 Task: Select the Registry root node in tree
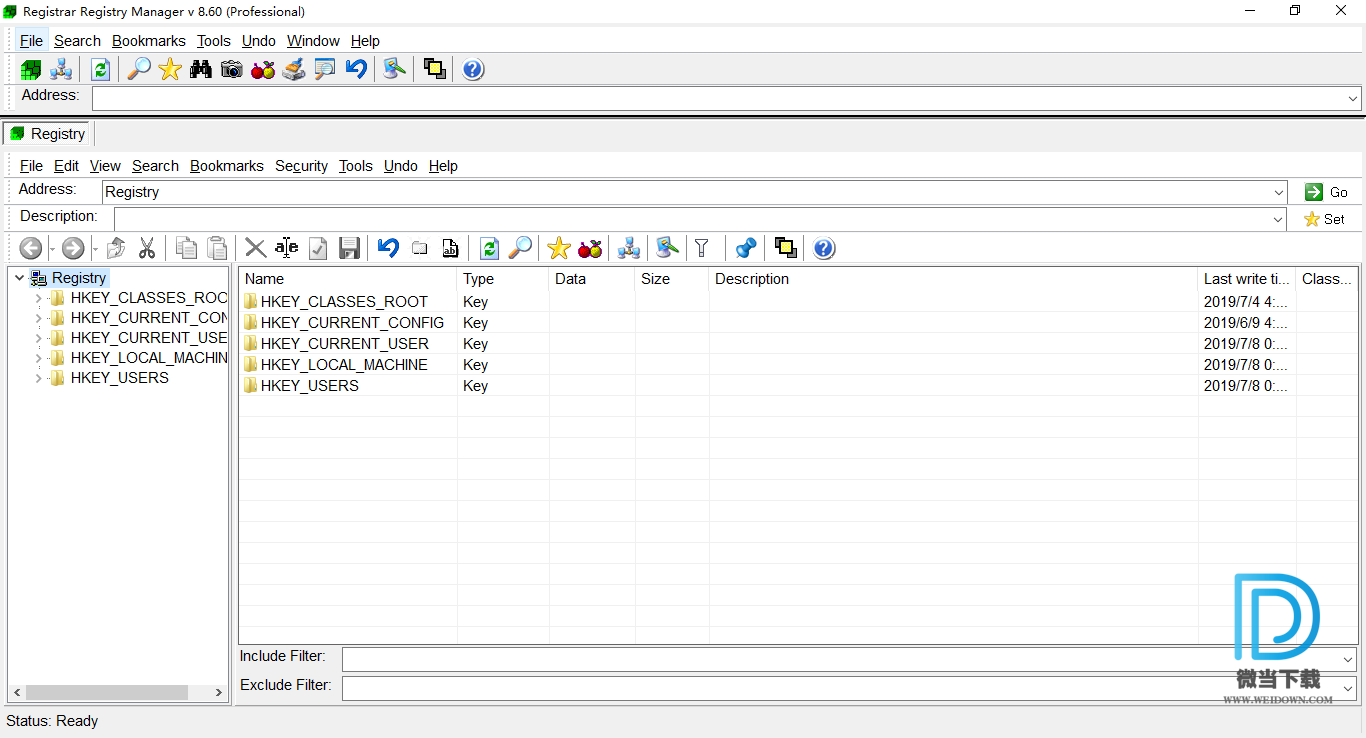pyautogui.click(x=78, y=278)
